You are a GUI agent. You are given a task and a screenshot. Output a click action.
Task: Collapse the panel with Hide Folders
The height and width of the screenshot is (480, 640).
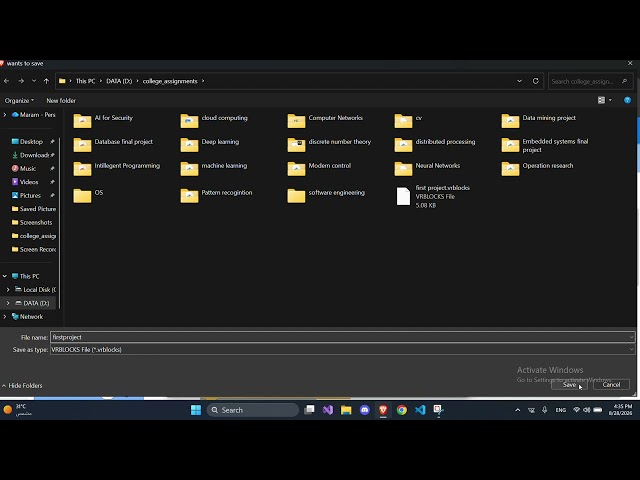click(22, 385)
